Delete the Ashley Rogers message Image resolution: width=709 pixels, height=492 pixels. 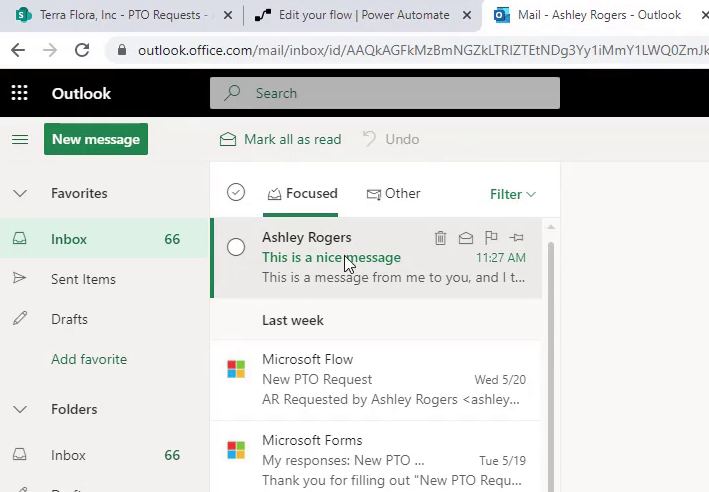pos(440,237)
